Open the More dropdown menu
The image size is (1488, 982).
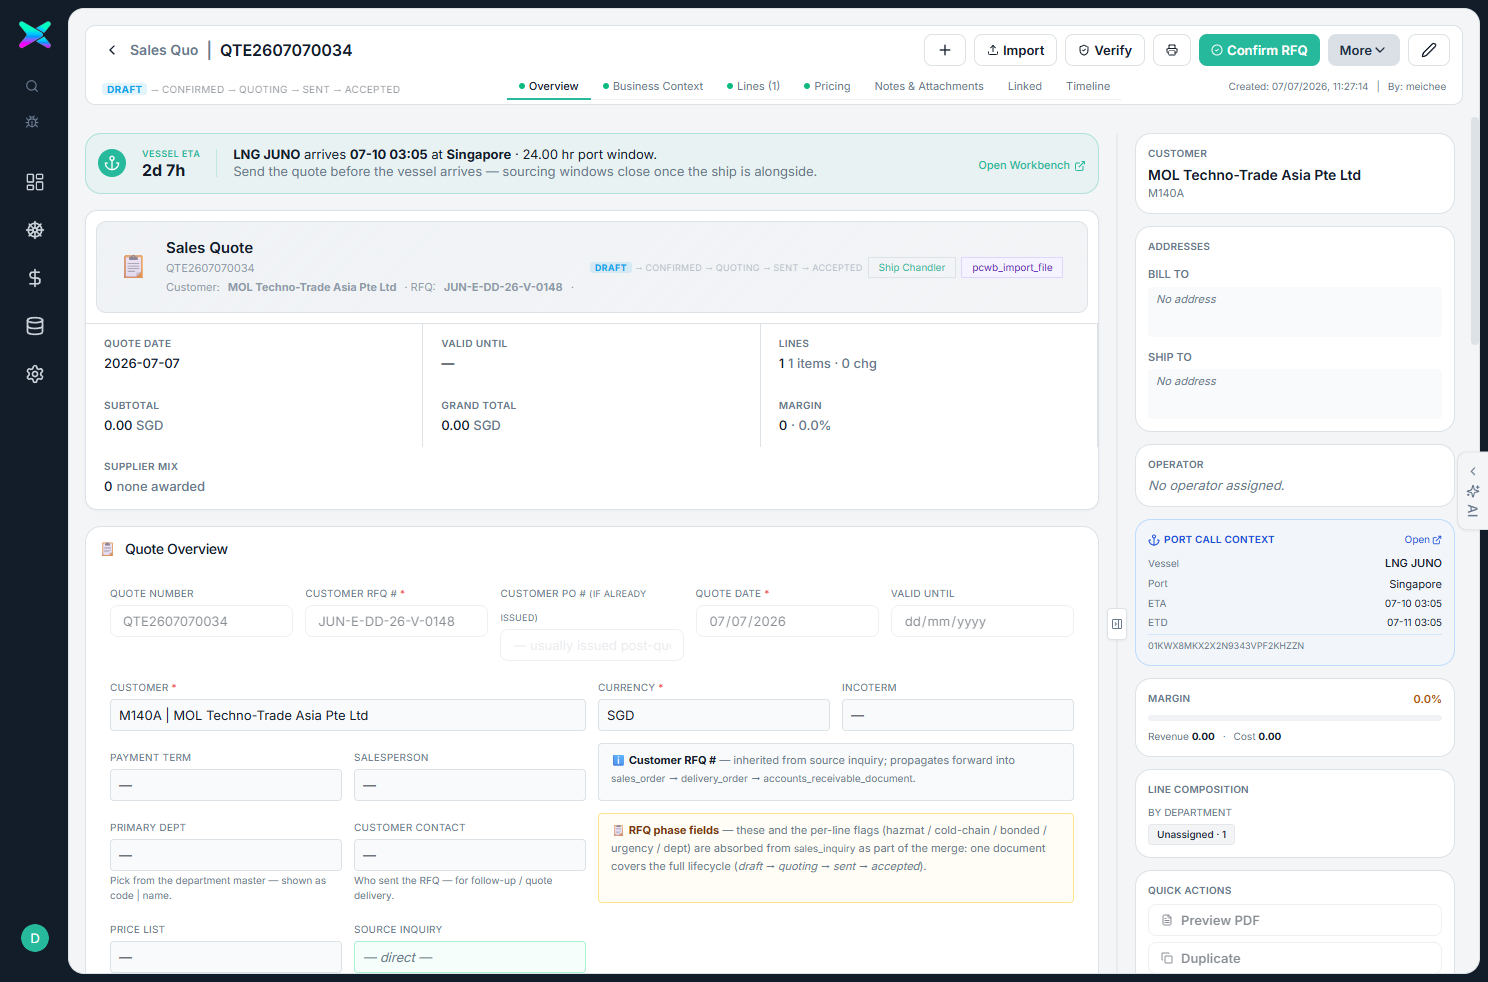tap(1363, 50)
